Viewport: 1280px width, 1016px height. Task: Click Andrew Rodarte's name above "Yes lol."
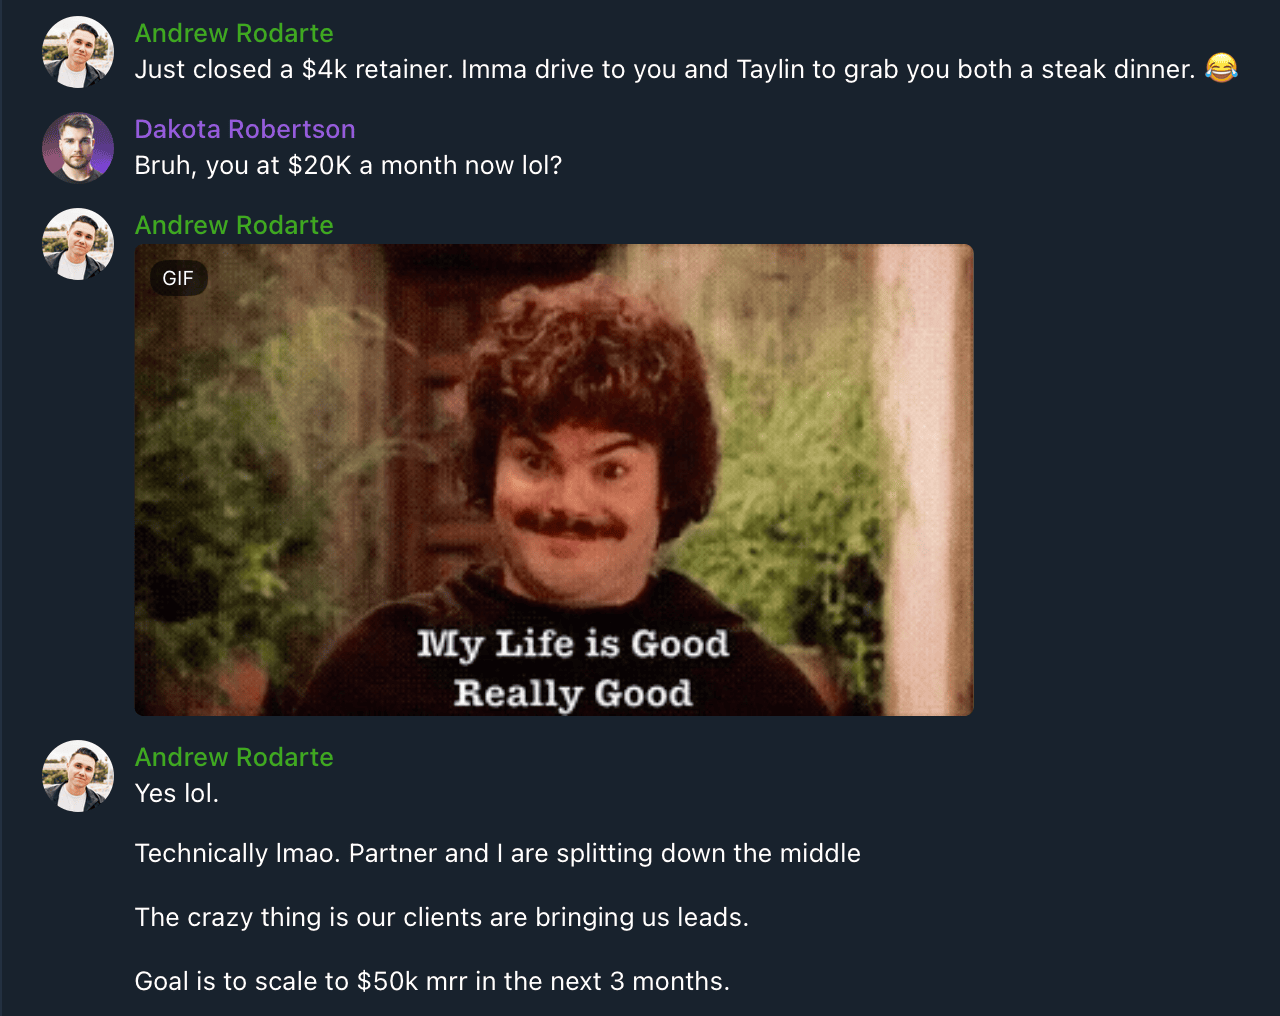(234, 757)
